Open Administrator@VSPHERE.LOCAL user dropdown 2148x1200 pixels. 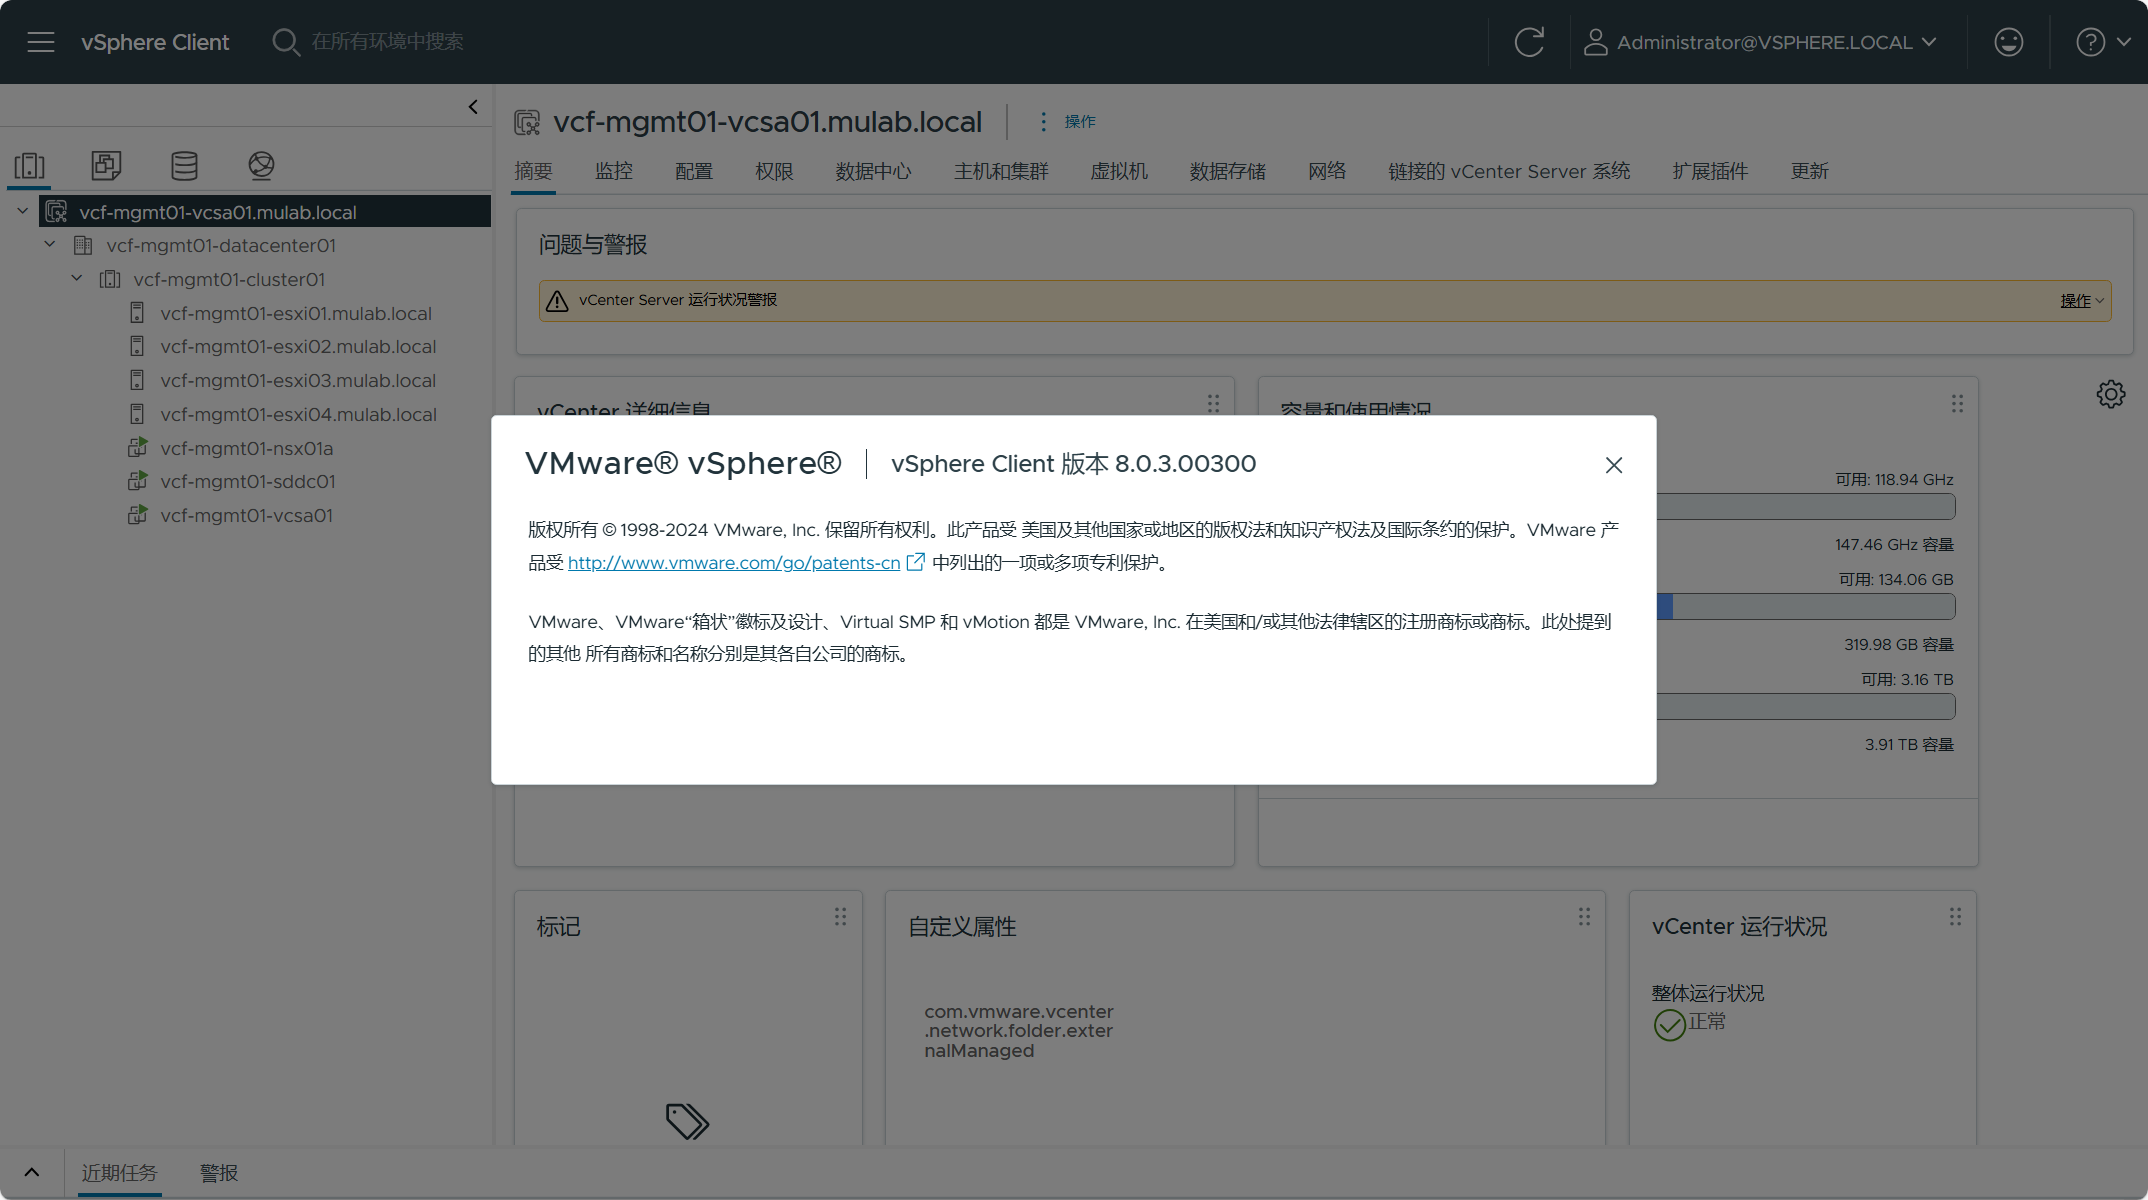[x=1761, y=42]
